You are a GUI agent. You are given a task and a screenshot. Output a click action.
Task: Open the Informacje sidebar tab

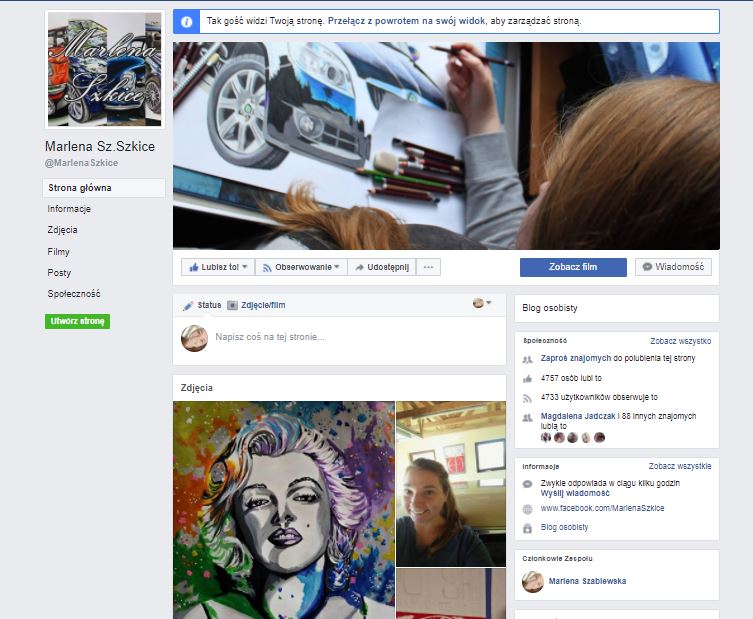pos(69,209)
